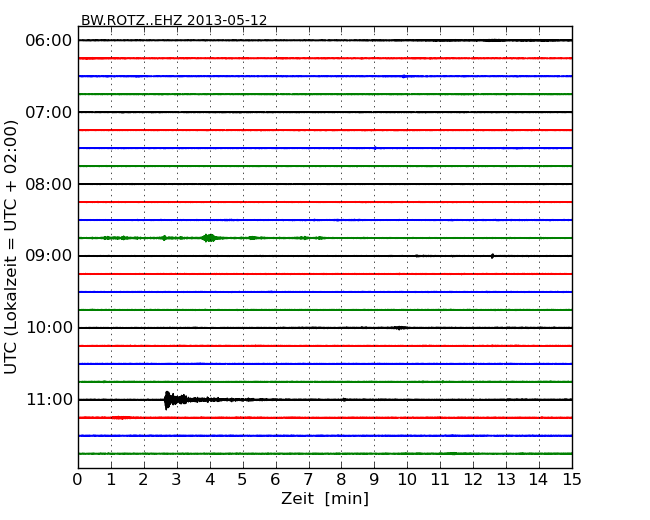Click the x-axis label Zeit [min]
This screenshot has width=650, height=520.
325,498
